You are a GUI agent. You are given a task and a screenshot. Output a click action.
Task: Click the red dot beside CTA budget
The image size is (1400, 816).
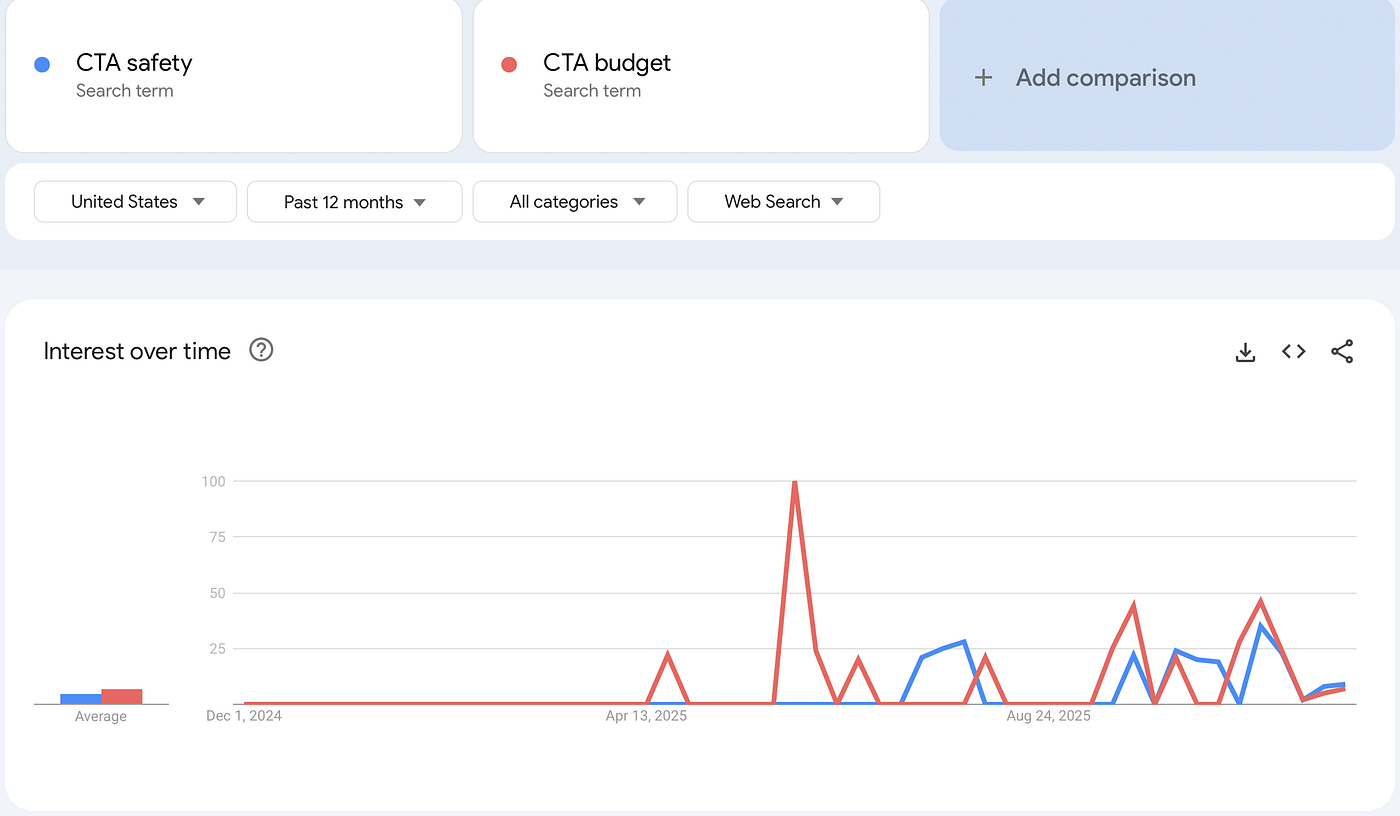pyautogui.click(x=509, y=65)
